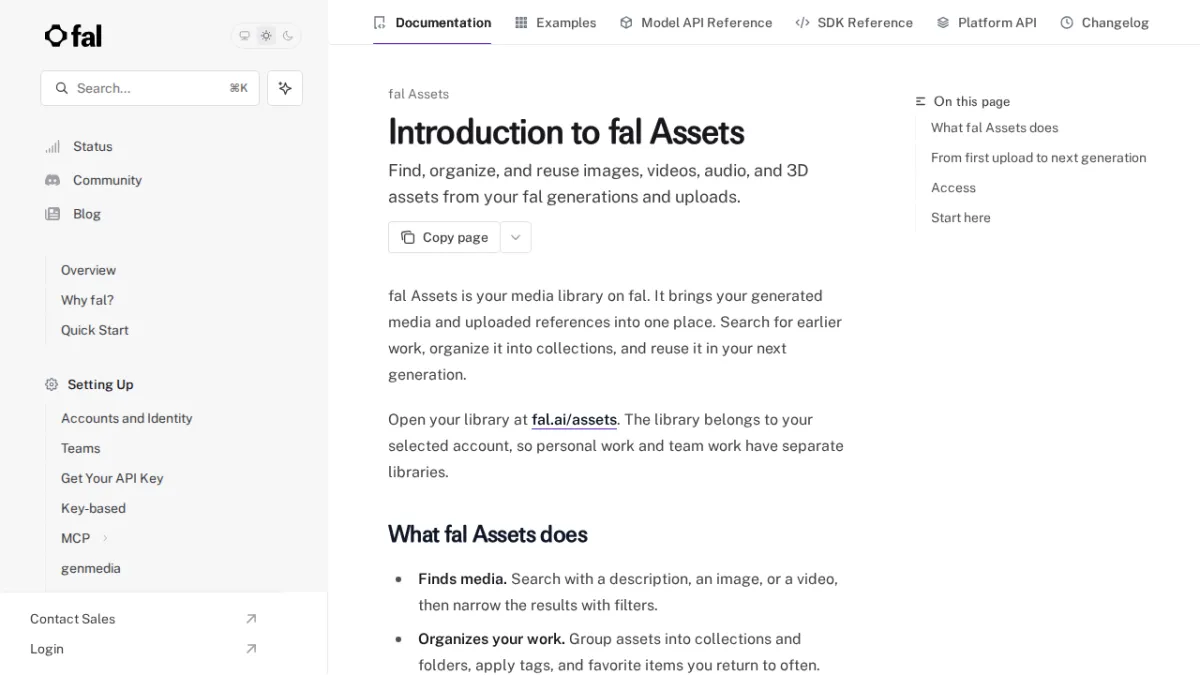Click the Community Discord icon
The height and width of the screenshot is (675, 1200).
52,180
